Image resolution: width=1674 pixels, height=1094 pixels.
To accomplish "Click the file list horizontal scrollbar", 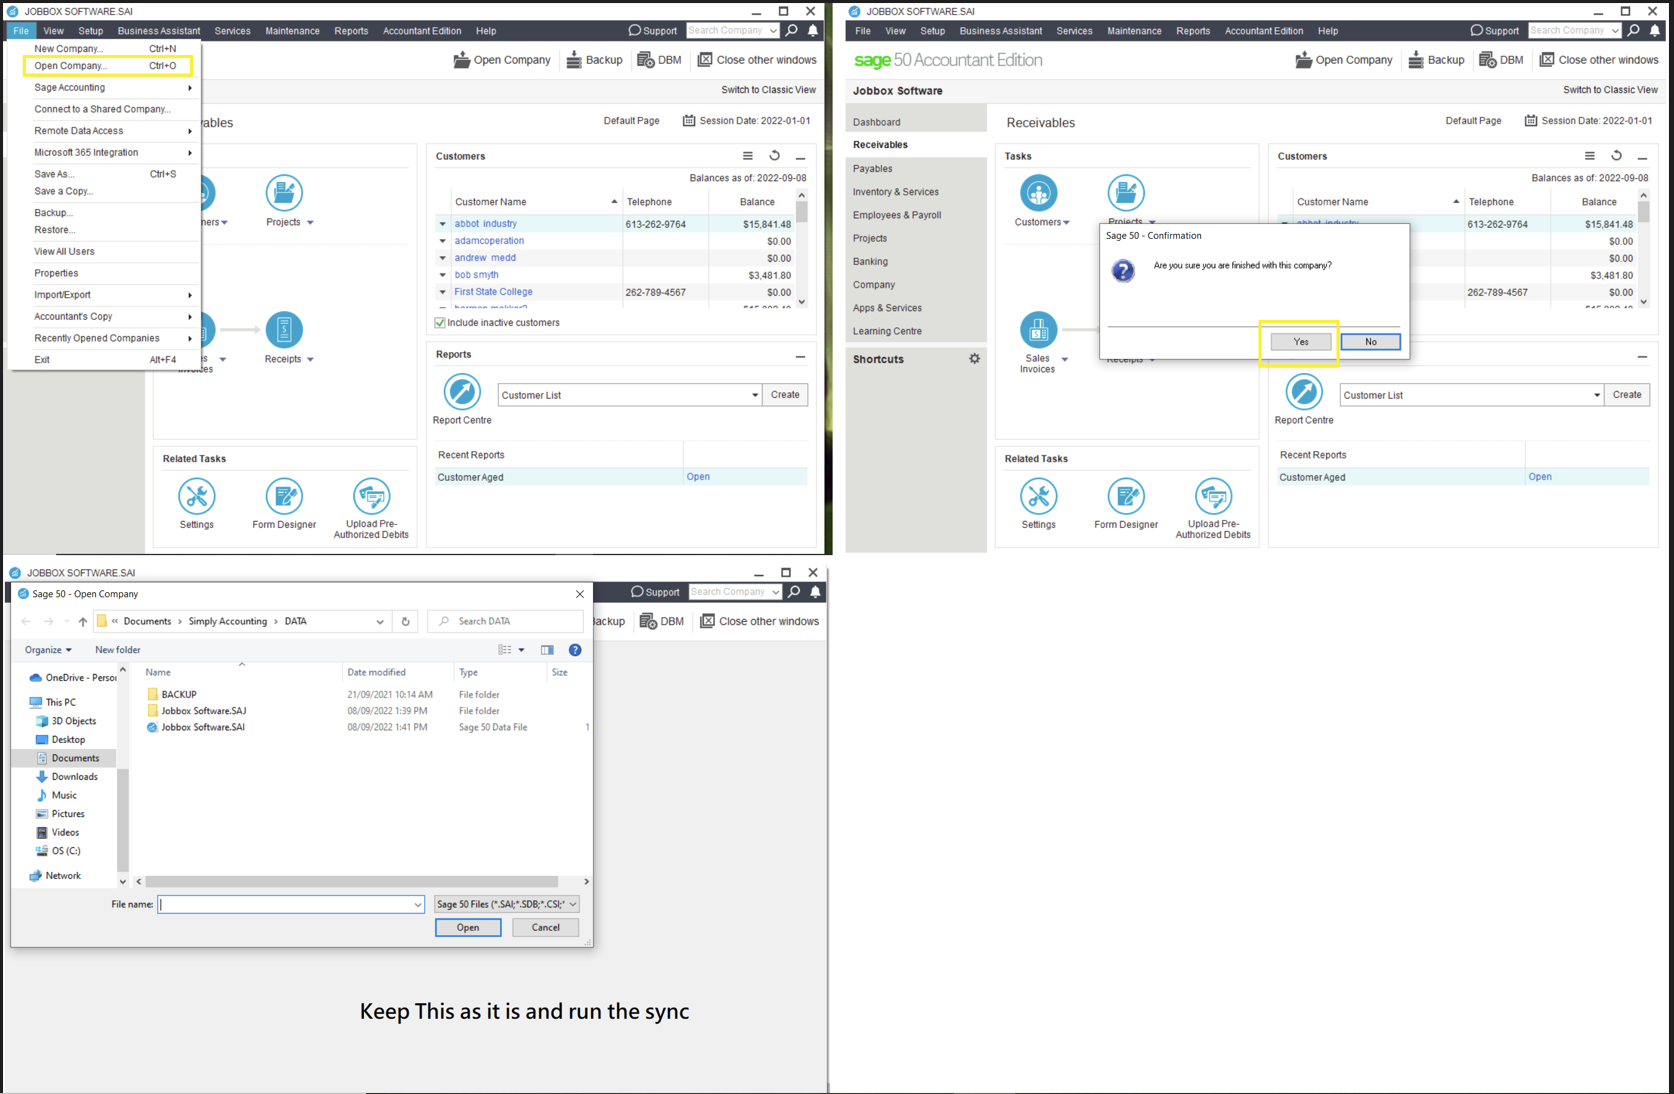I will tap(350, 882).
